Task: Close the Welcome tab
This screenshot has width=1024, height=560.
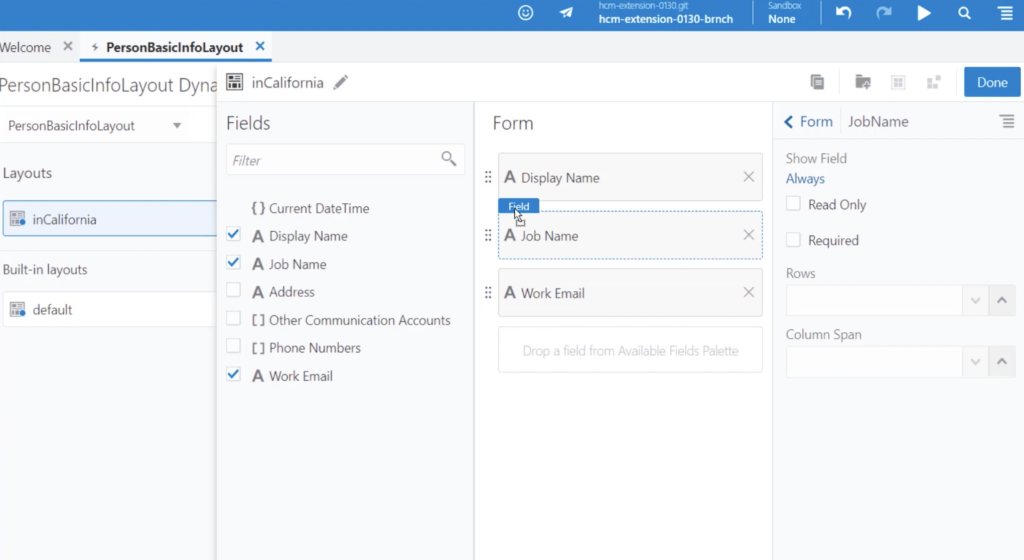Action: (x=67, y=46)
